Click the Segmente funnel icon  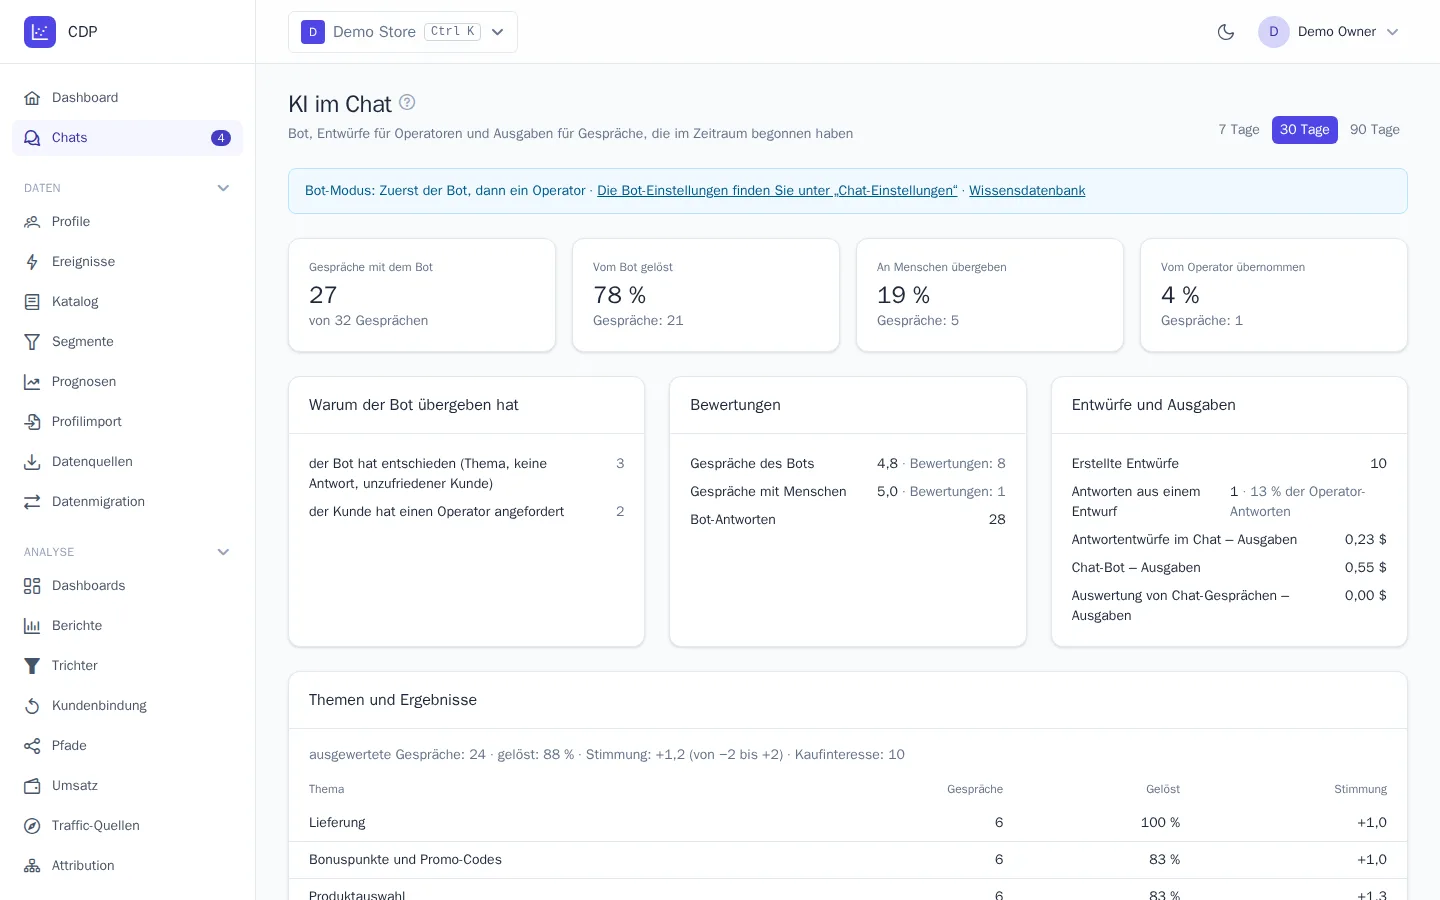(x=32, y=342)
